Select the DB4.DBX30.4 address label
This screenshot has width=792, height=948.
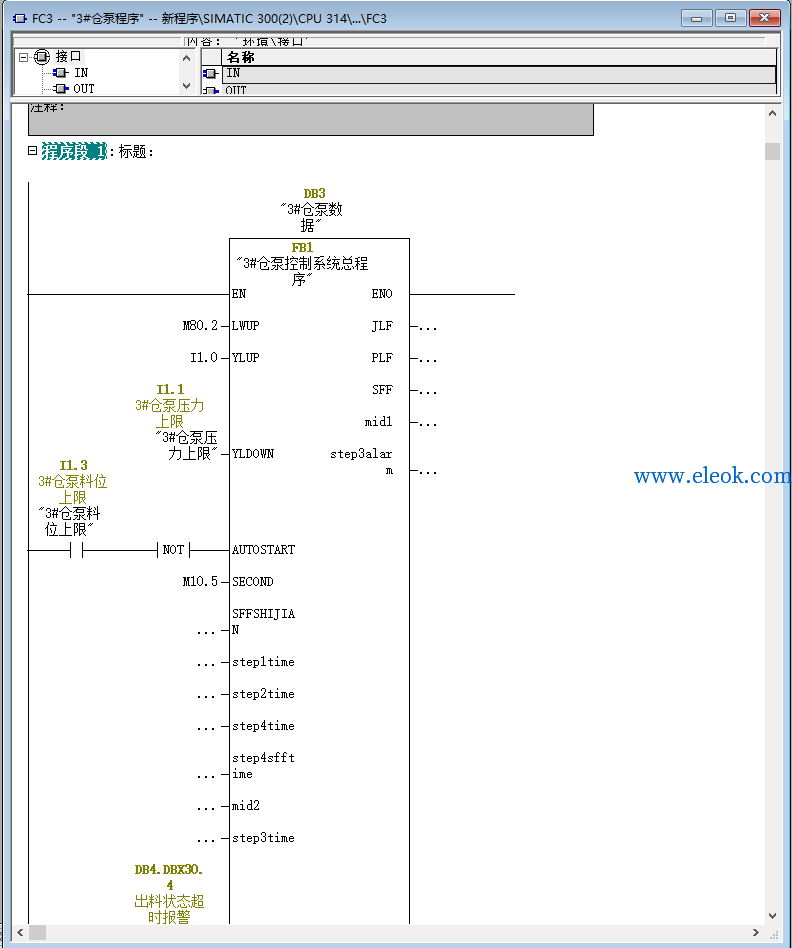[169, 877]
